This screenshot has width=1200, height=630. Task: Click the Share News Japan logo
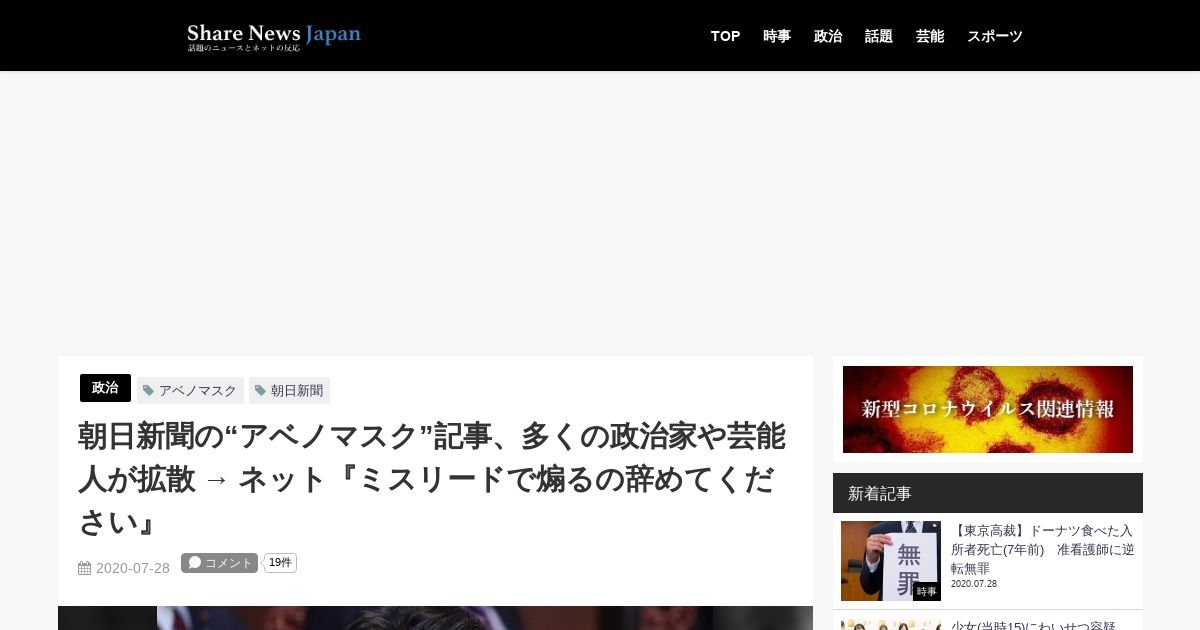click(x=274, y=37)
